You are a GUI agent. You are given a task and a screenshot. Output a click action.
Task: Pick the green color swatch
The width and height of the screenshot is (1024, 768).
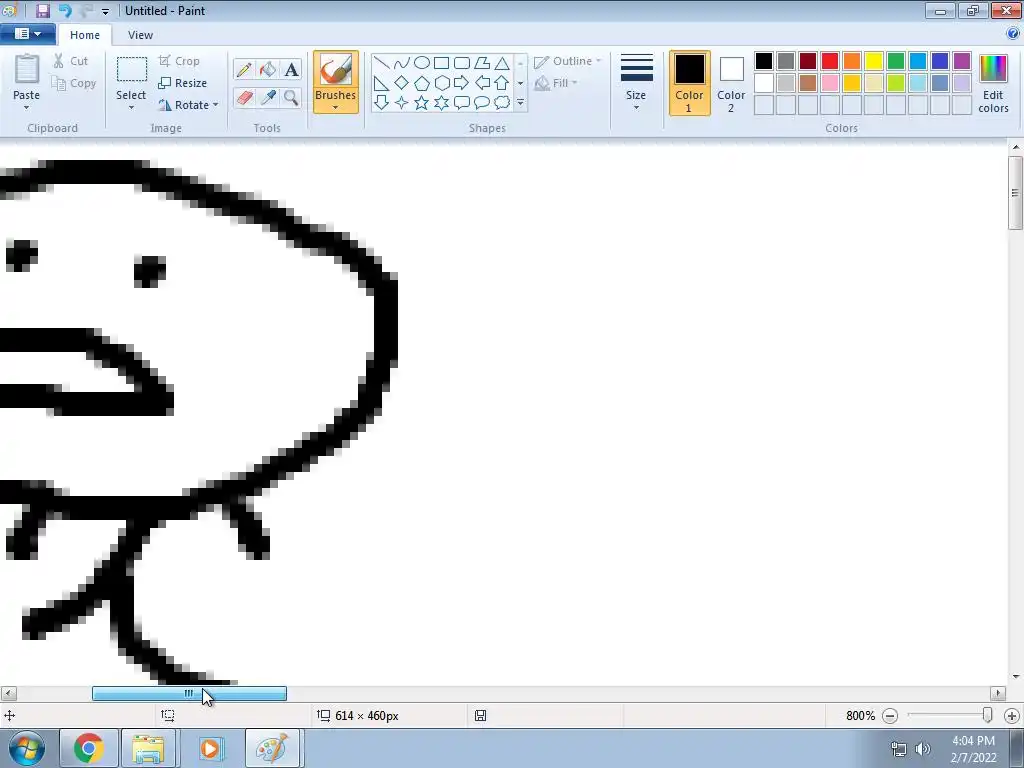pyautogui.click(x=896, y=61)
